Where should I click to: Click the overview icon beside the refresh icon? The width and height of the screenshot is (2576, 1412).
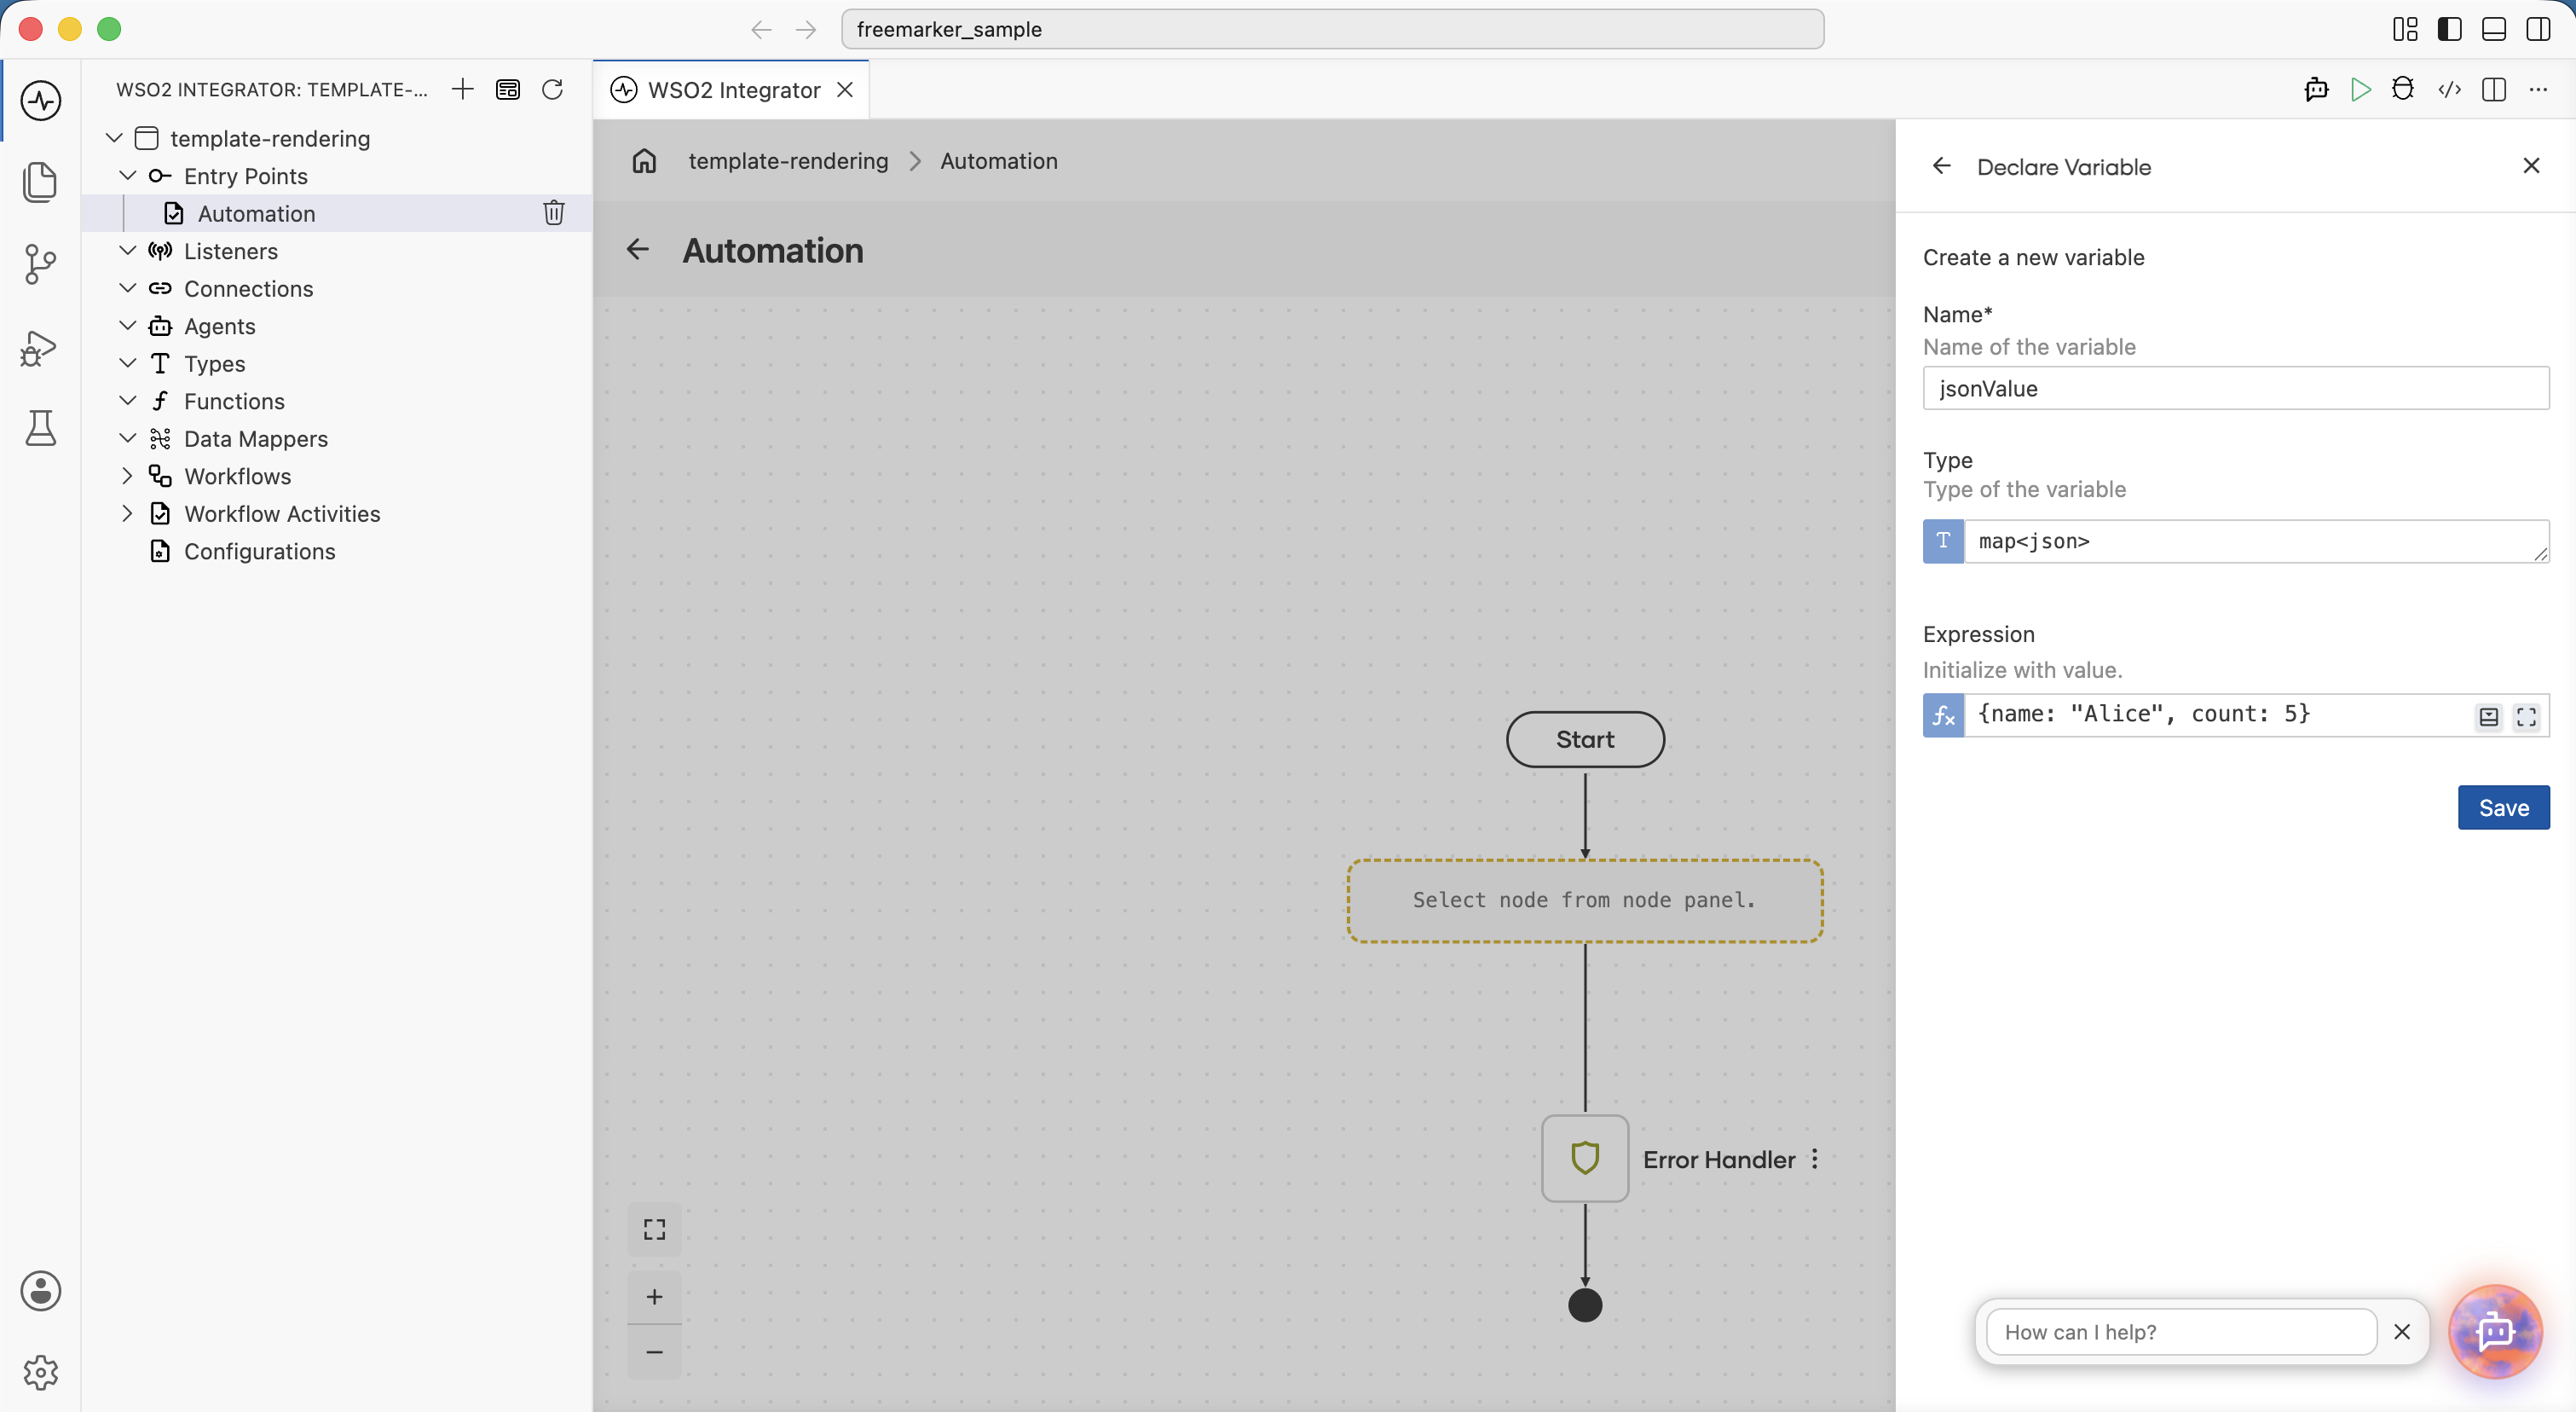(x=508, y=89)
